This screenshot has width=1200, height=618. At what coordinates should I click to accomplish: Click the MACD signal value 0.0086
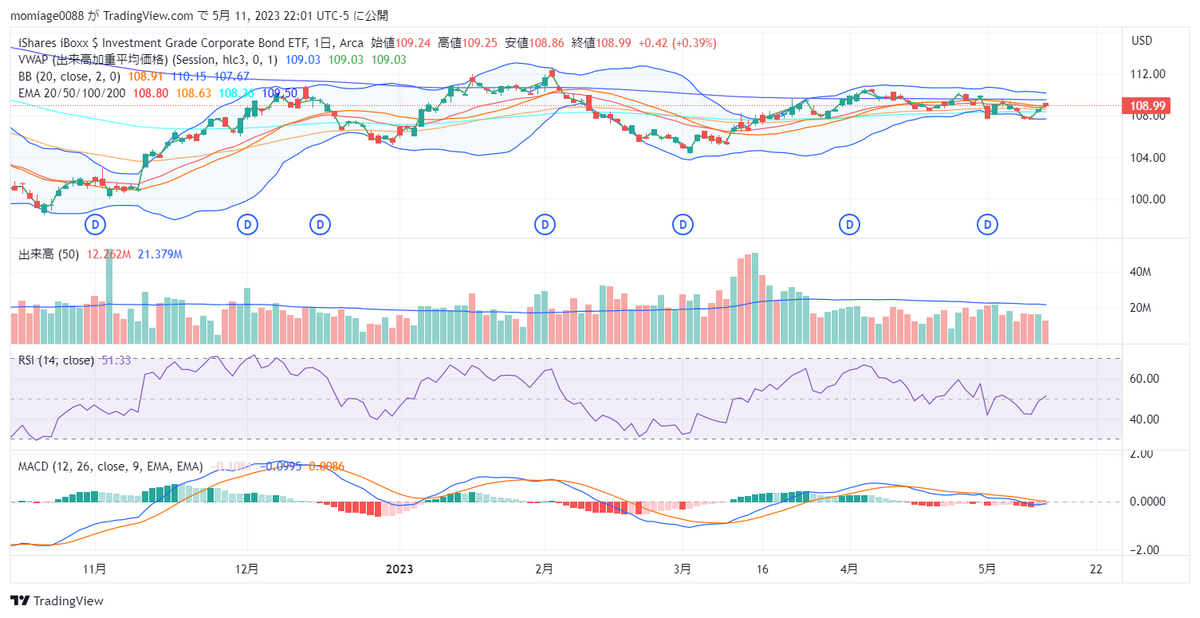pyautogui.click(x=327, y=466)
